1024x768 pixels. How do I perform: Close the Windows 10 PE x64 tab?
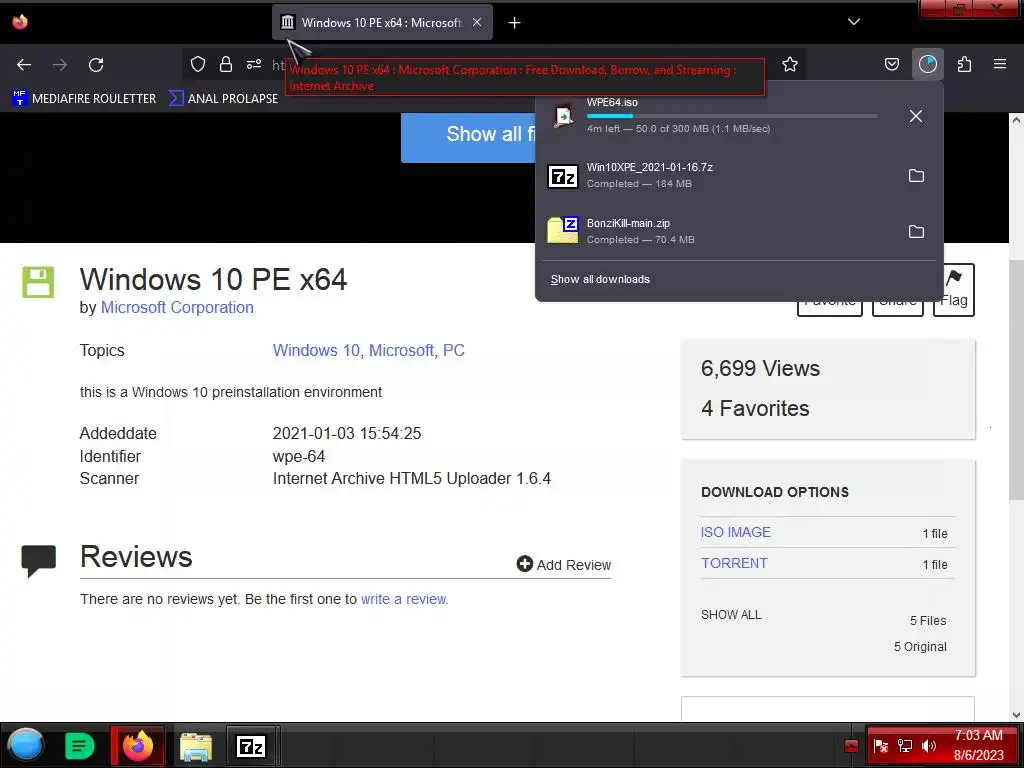coord(477,22)
